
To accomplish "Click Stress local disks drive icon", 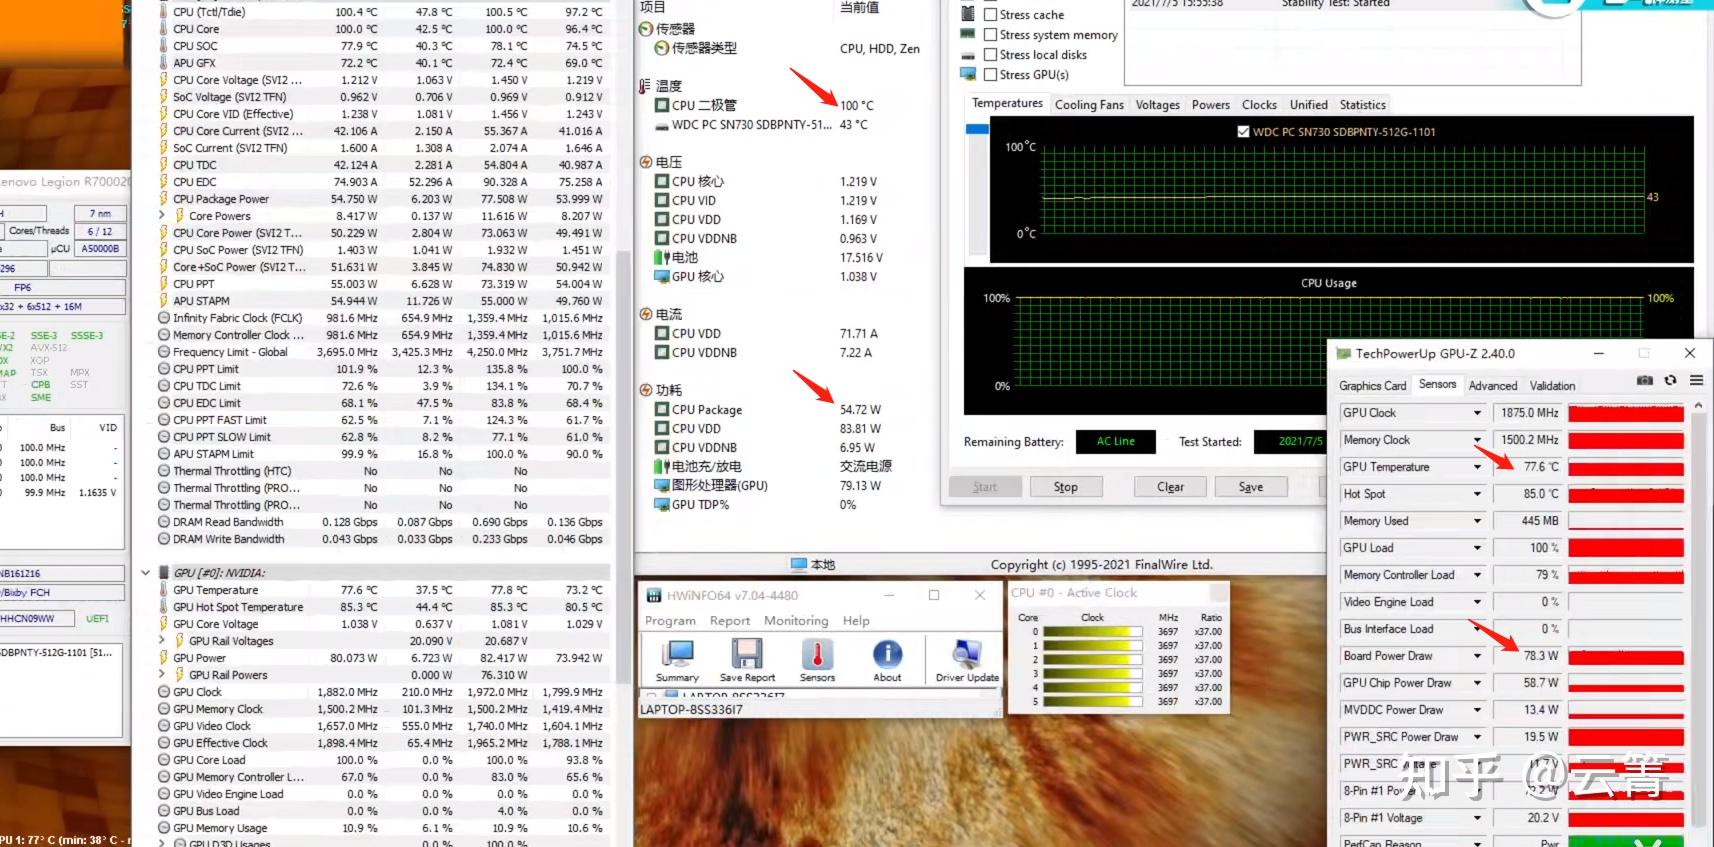I will click(x=967, y=55).
